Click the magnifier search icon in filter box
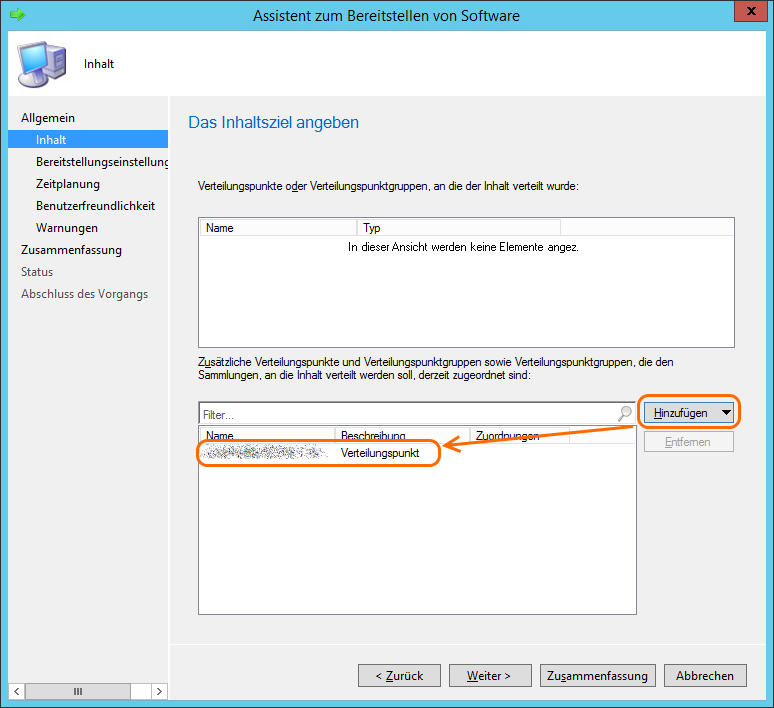 click(x=625, y=413)
